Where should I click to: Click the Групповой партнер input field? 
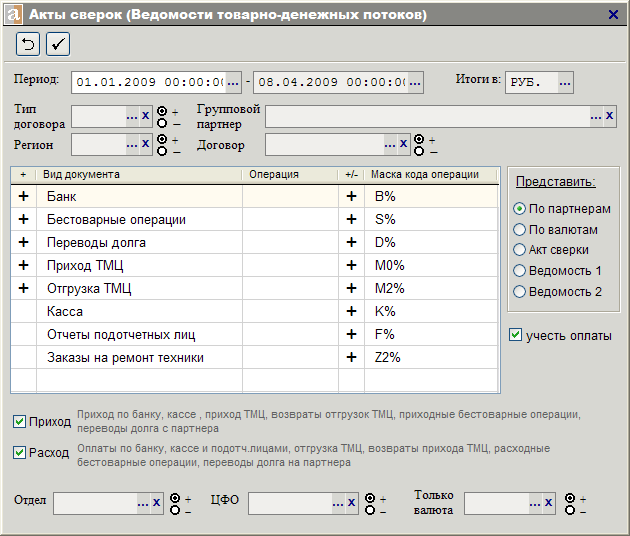coord(428,117)
